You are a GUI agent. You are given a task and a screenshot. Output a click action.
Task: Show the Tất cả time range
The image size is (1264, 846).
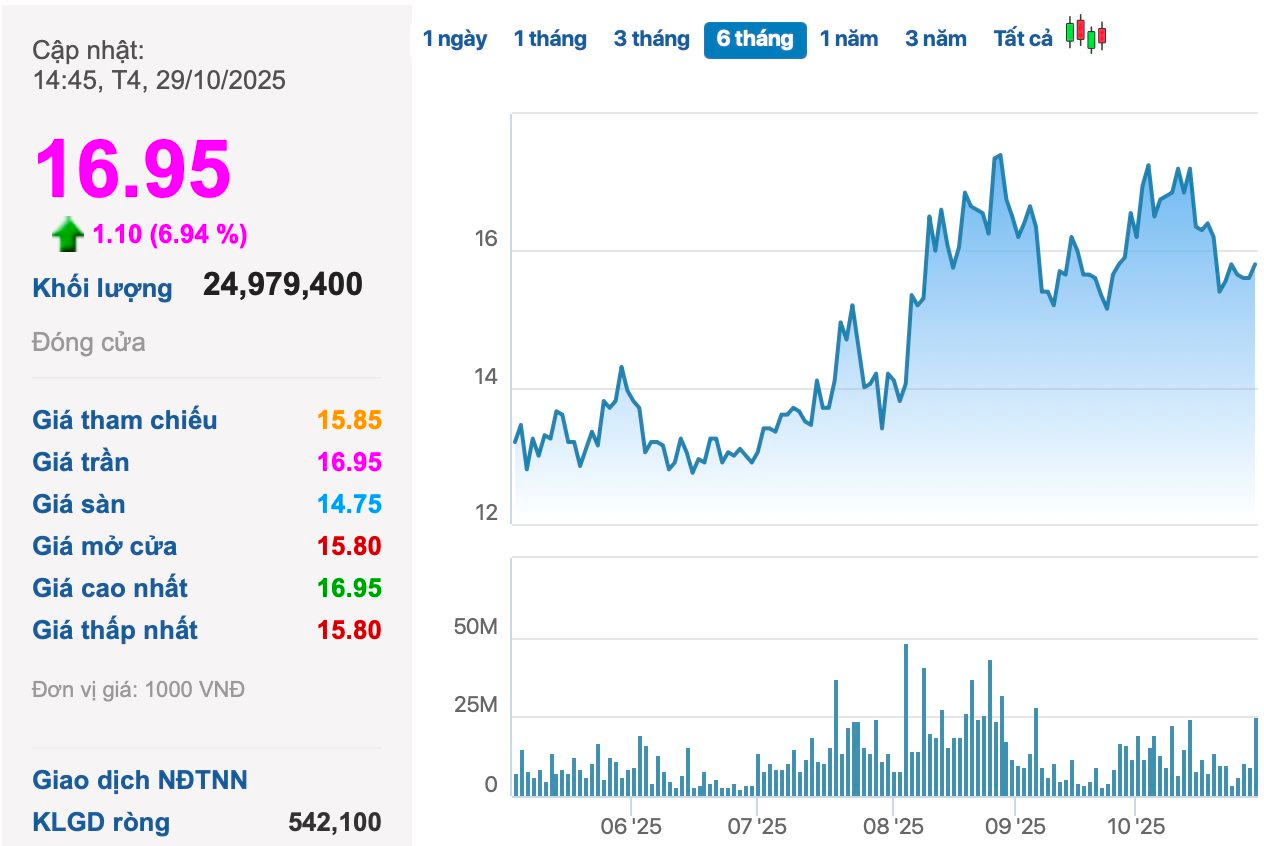[1023, 39]
